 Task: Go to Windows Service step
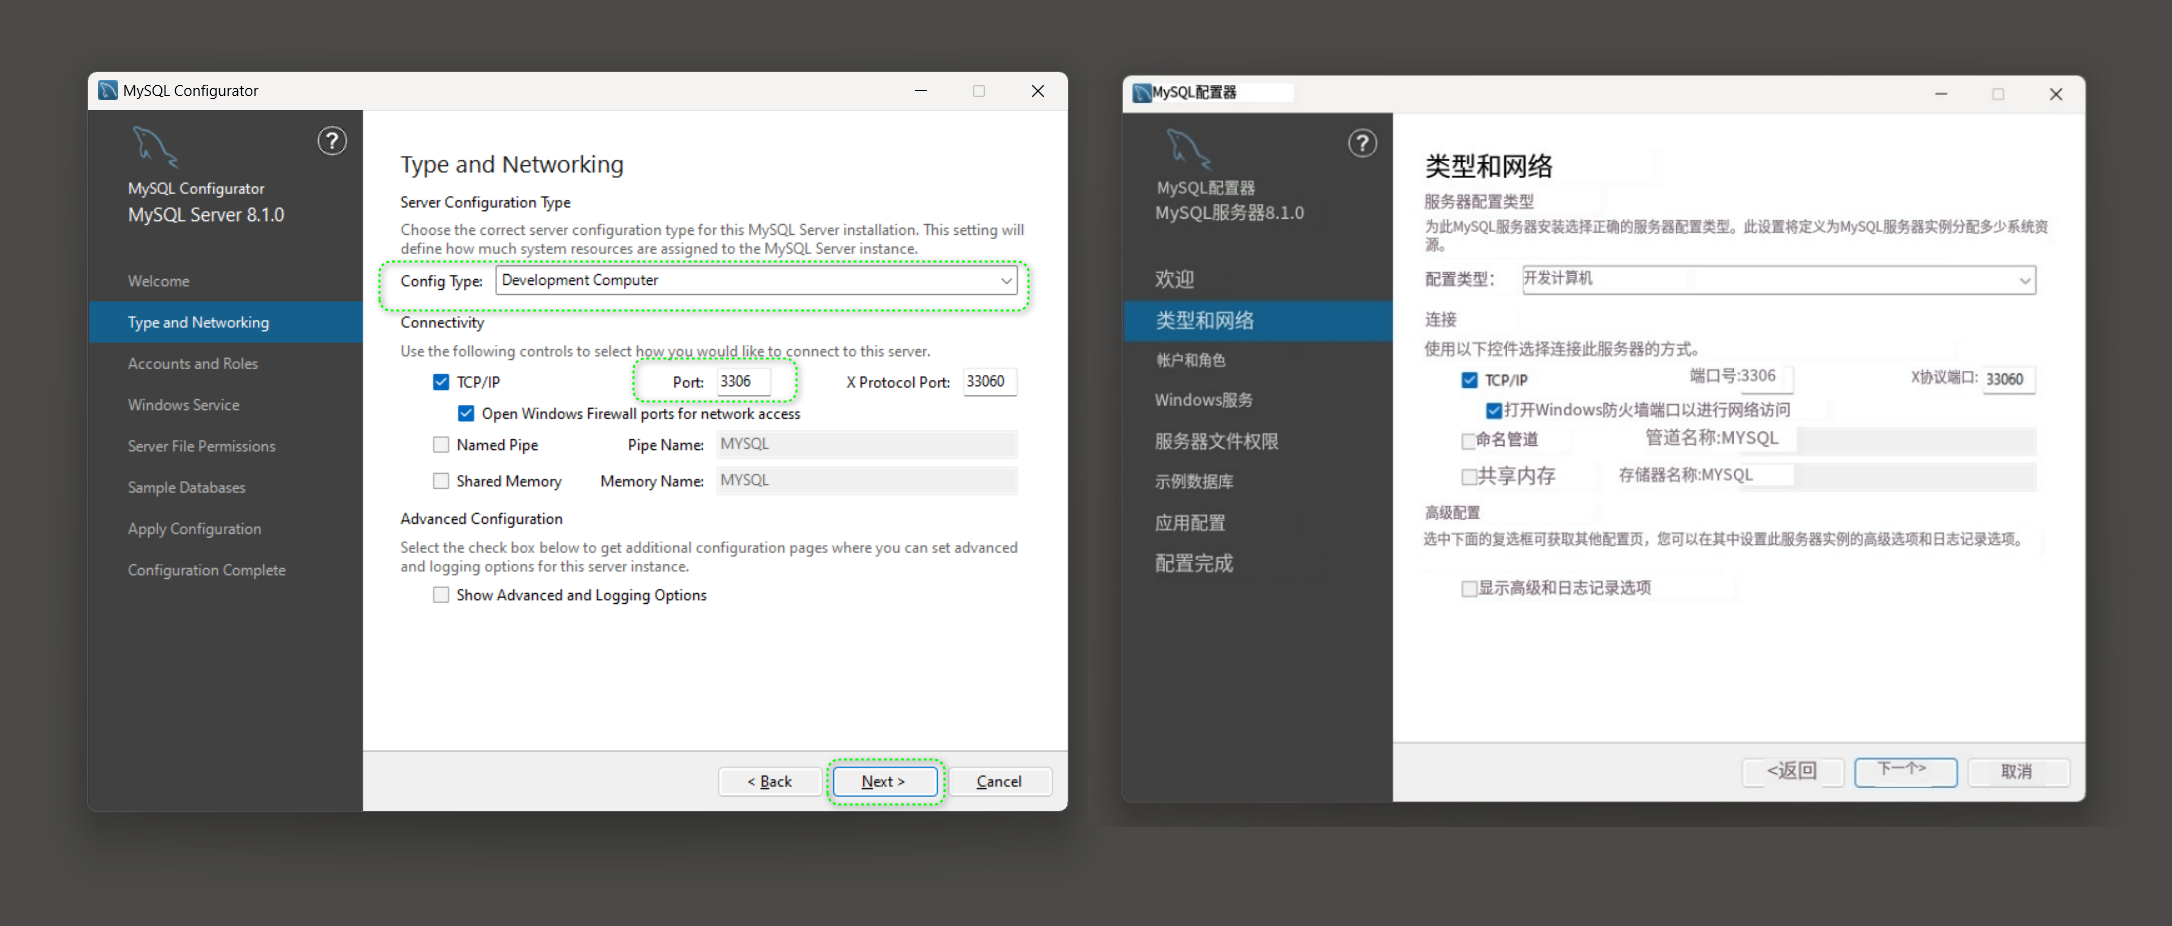point(183,405)
